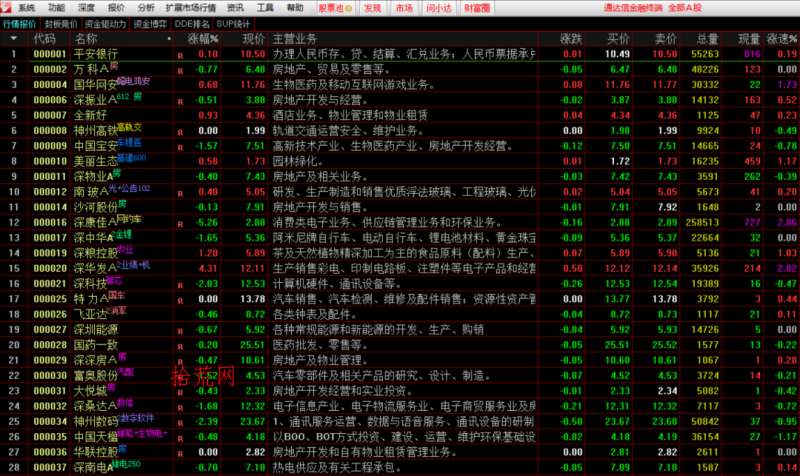
Task: Select the 深南电A stock name
Action: pyautogui.click(x=93, y=467)
